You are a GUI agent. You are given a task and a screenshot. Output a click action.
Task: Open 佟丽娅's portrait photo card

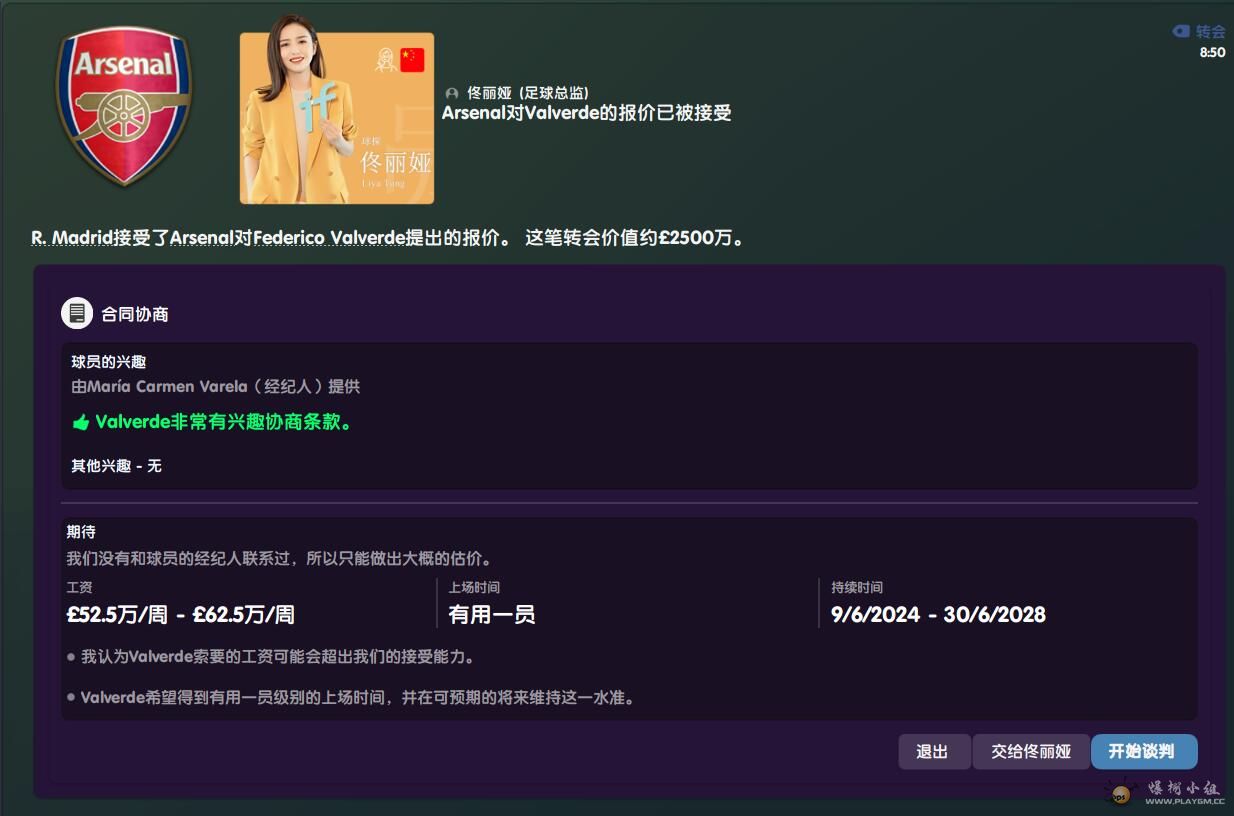(337, 118)
